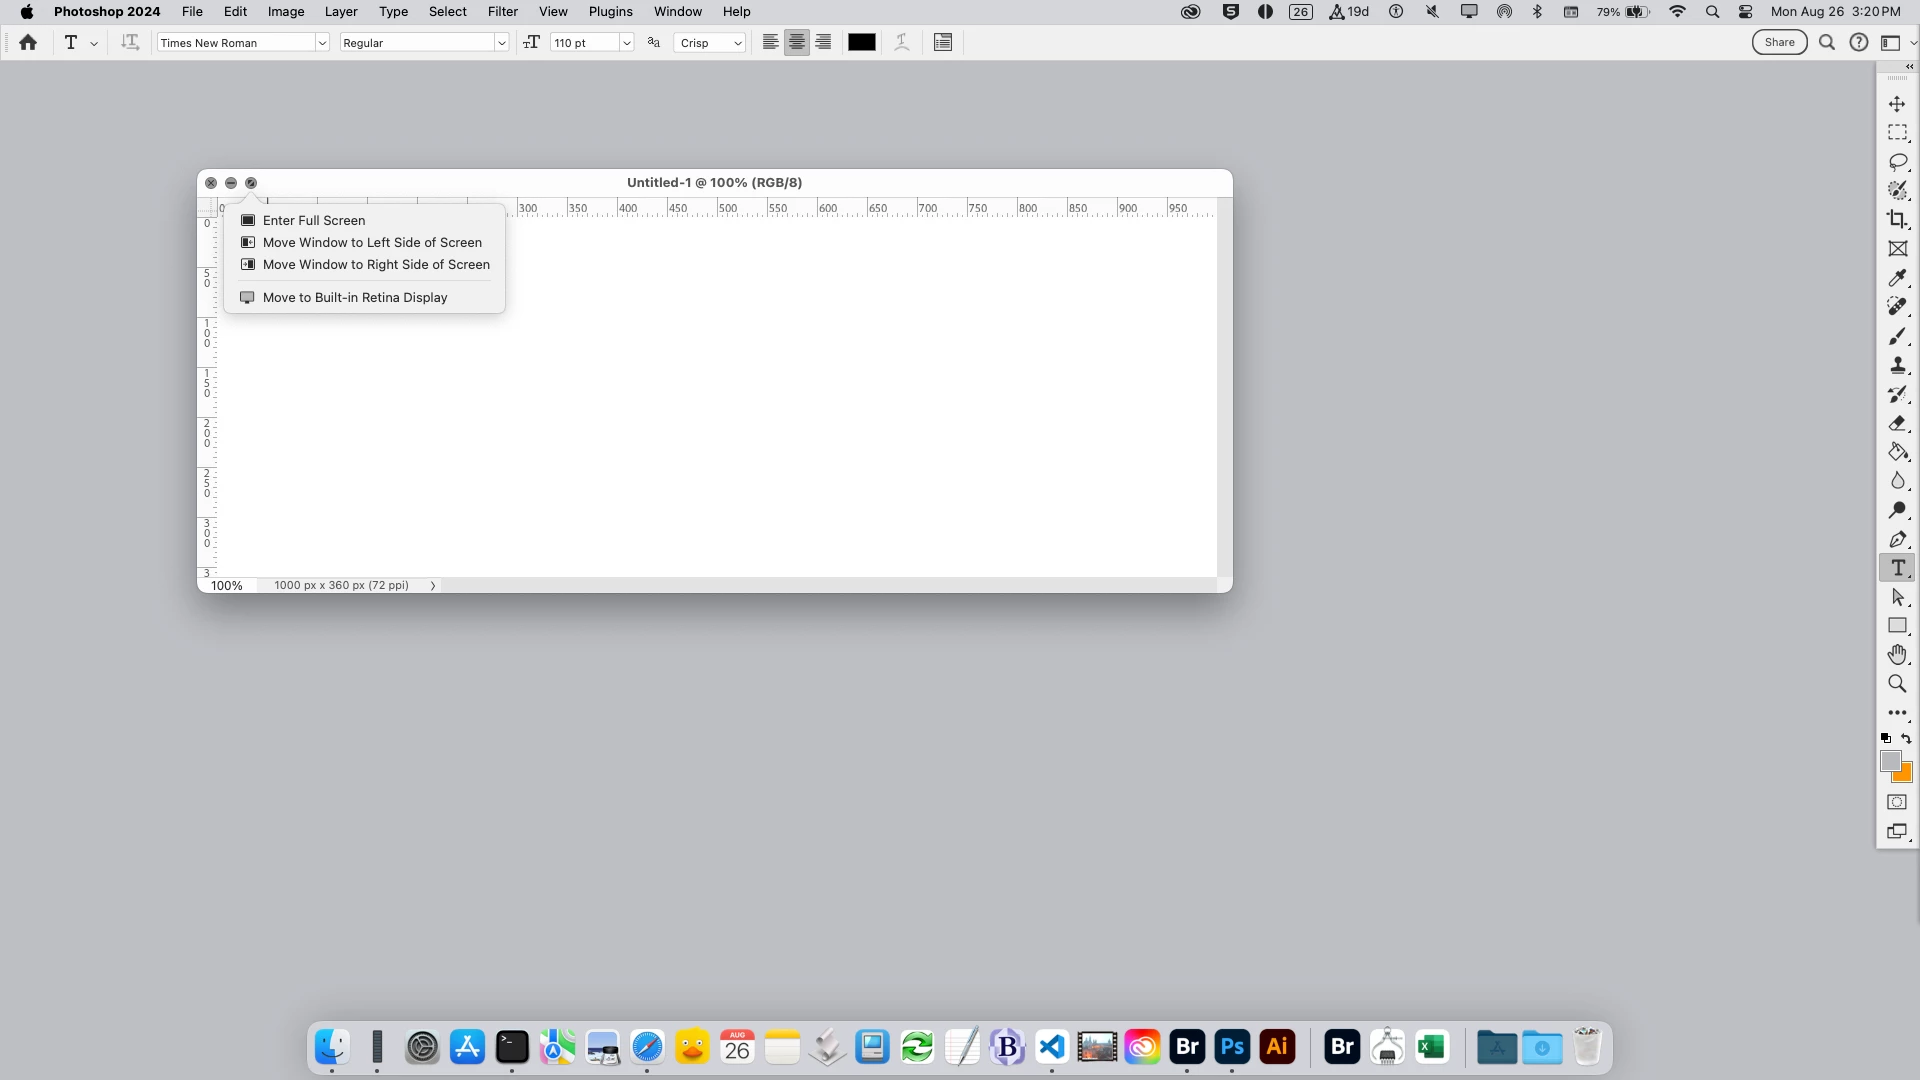
Task: Choose Enter Full Screen menu entry
Action: [314, 220]
